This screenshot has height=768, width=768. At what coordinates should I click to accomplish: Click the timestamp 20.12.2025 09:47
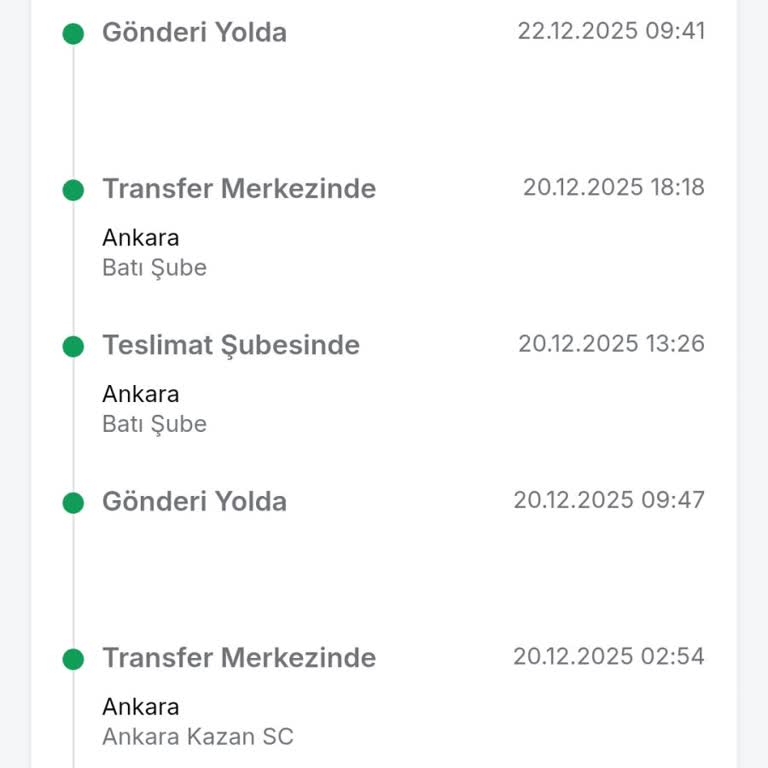pos(609,500)
